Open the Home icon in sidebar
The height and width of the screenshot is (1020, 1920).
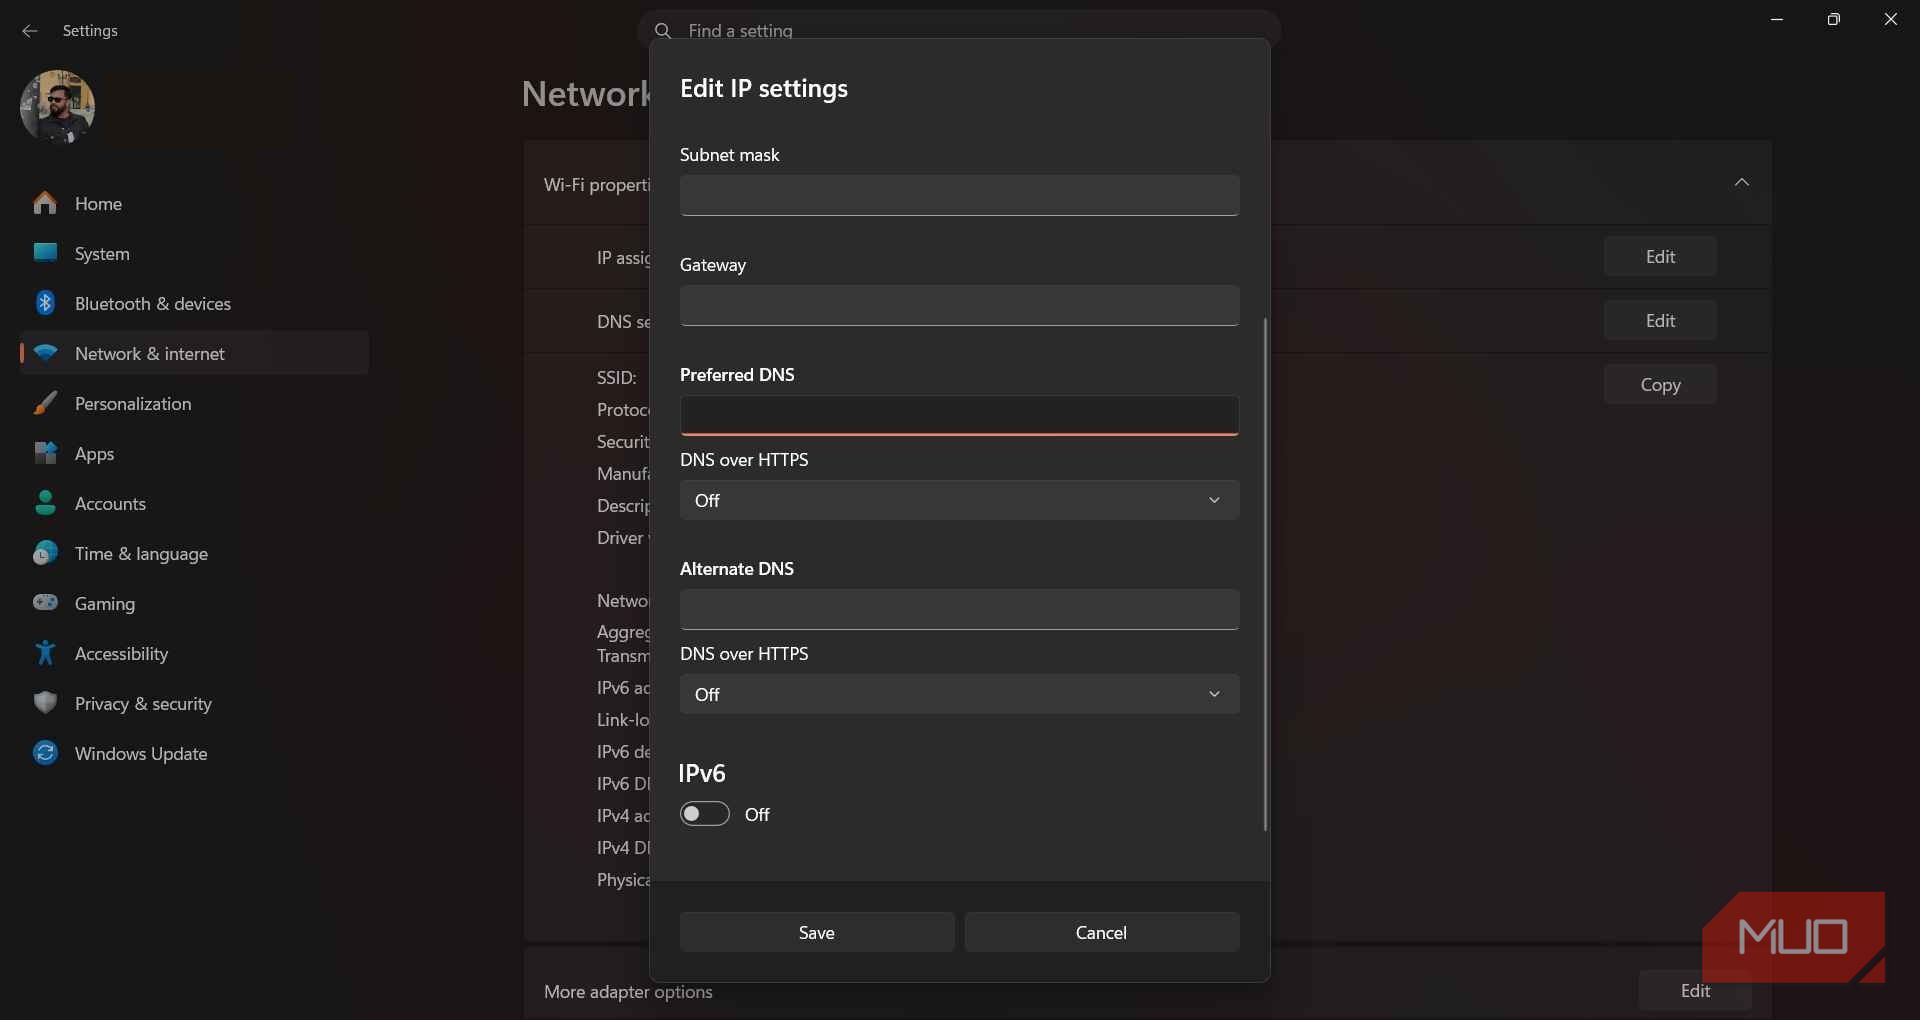[45, 203]
